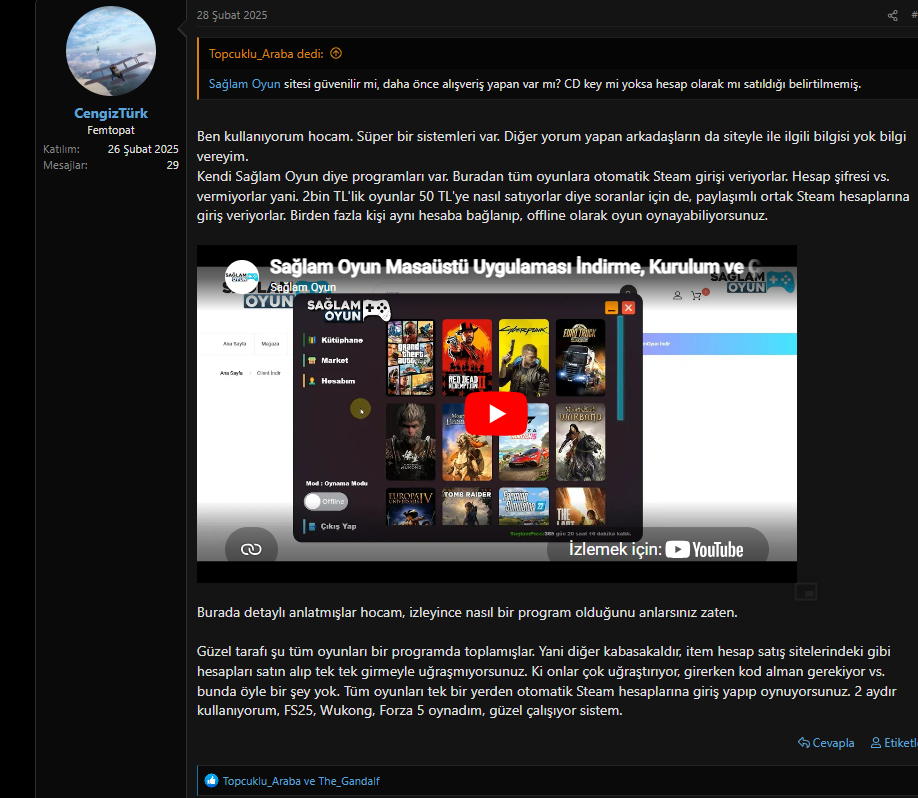The image size is (918, 798).
Task: Click the Sağlam Oyun channel name
Action: (x=303, y=287)
